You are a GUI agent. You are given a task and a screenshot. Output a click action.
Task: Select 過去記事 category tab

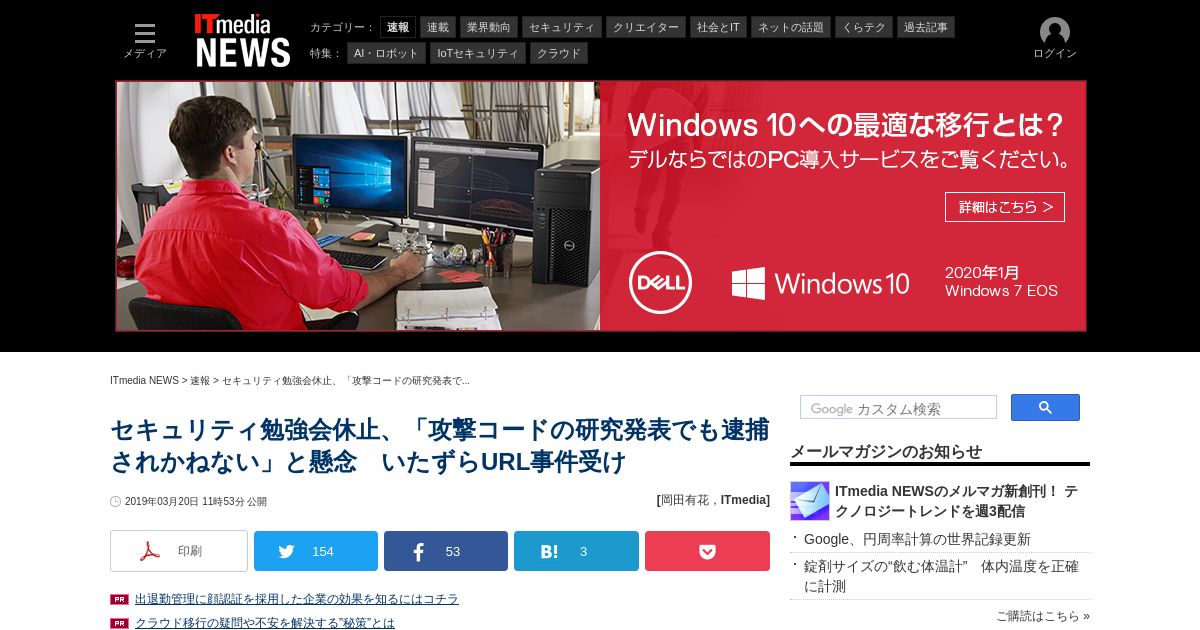[x=926, y=27]
